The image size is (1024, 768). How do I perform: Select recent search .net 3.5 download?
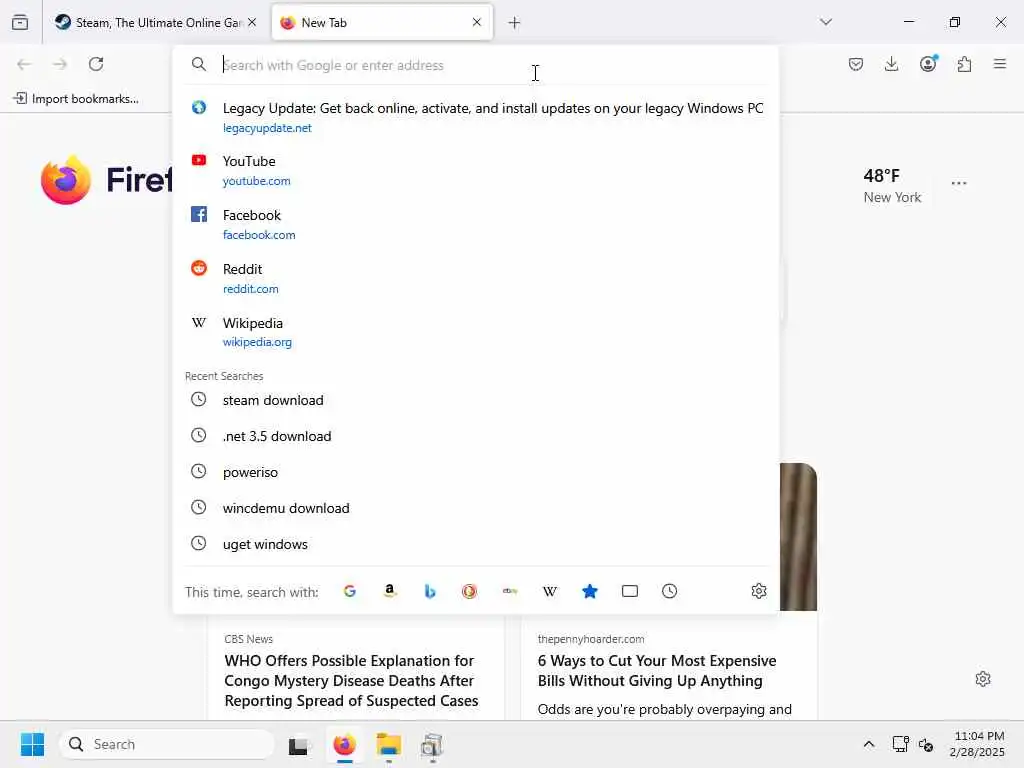tap(476, 436)
